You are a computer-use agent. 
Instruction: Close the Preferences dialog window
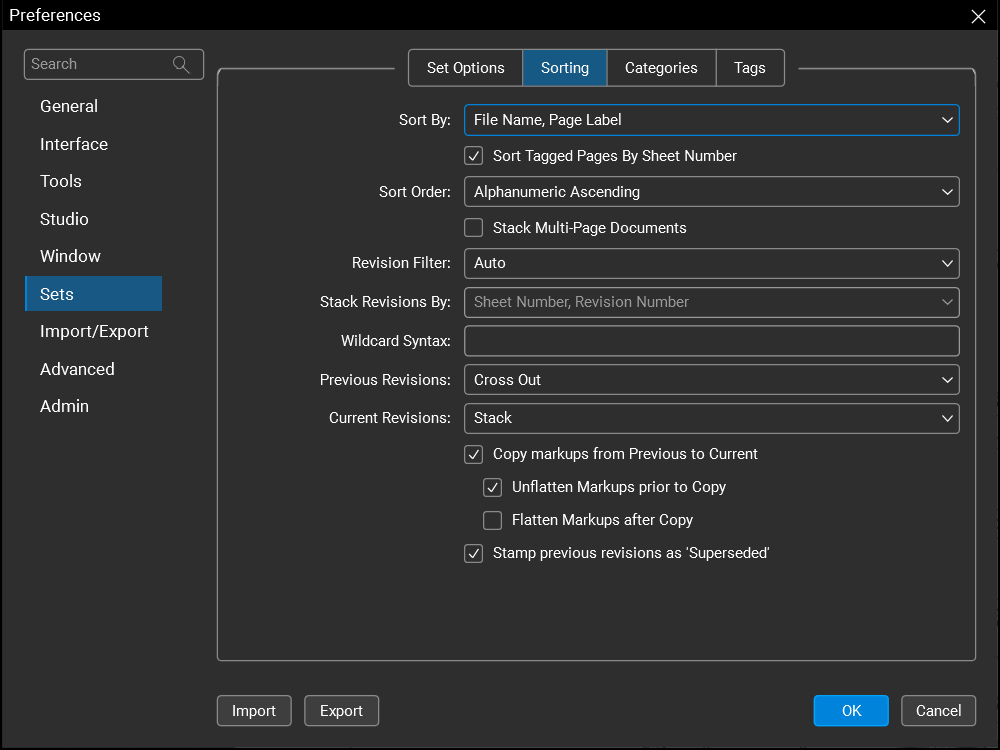tap(978, 16)
